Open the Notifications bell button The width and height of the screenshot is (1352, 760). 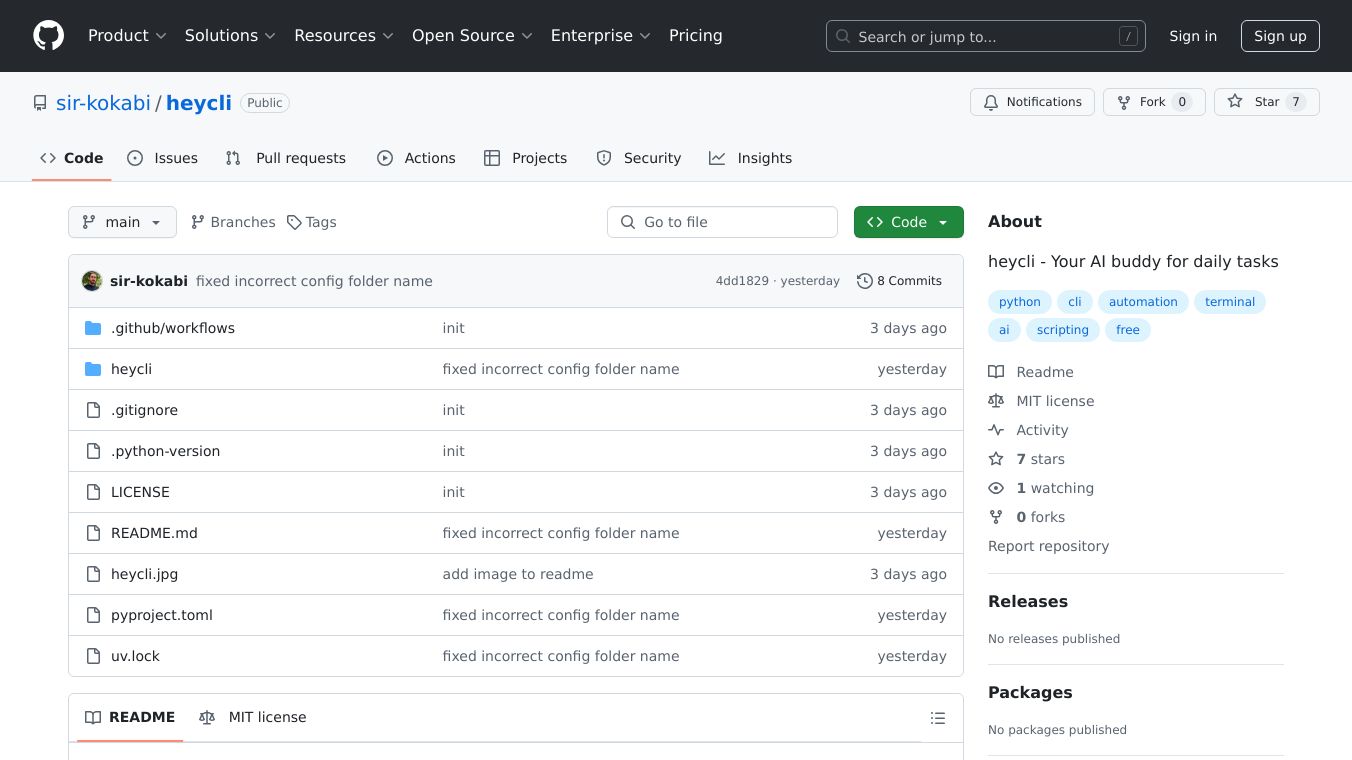[1032, 102]
